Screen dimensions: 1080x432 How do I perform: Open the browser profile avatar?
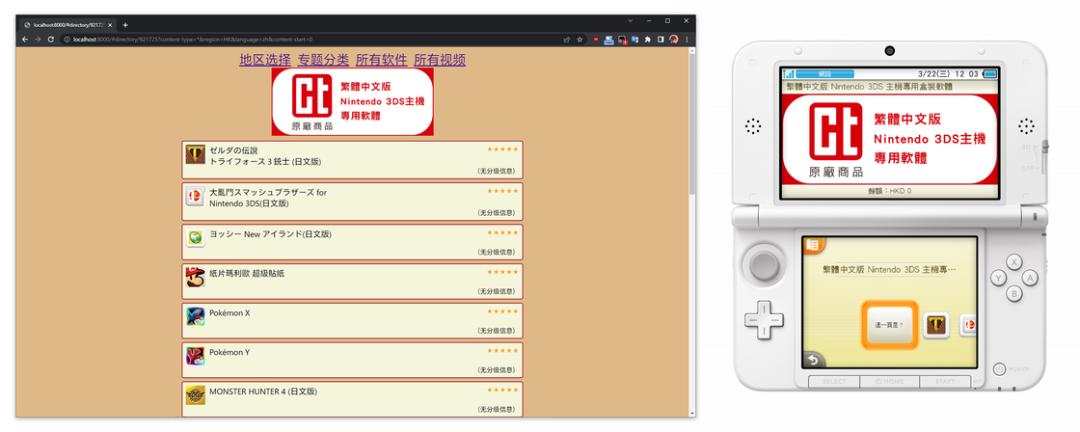coord(674,39)
